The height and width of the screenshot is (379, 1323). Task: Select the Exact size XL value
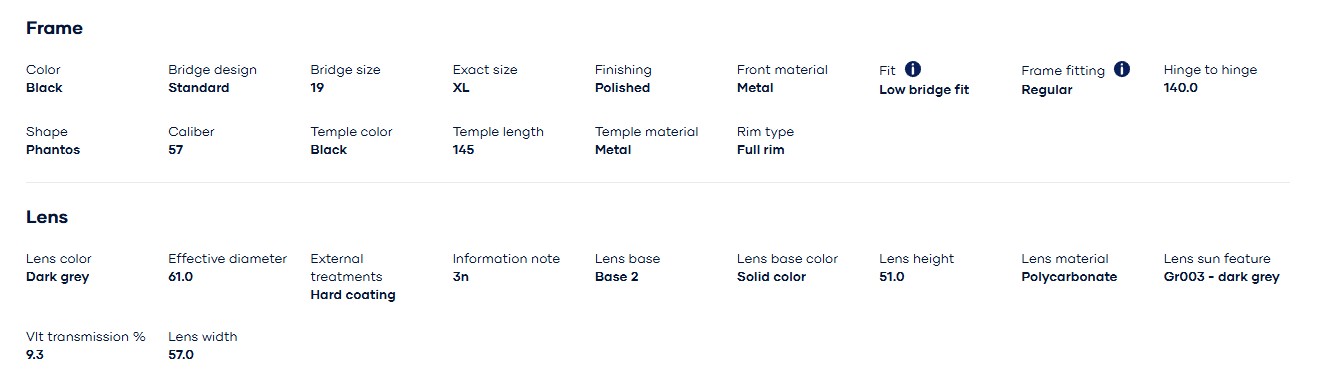pos(461,88)
